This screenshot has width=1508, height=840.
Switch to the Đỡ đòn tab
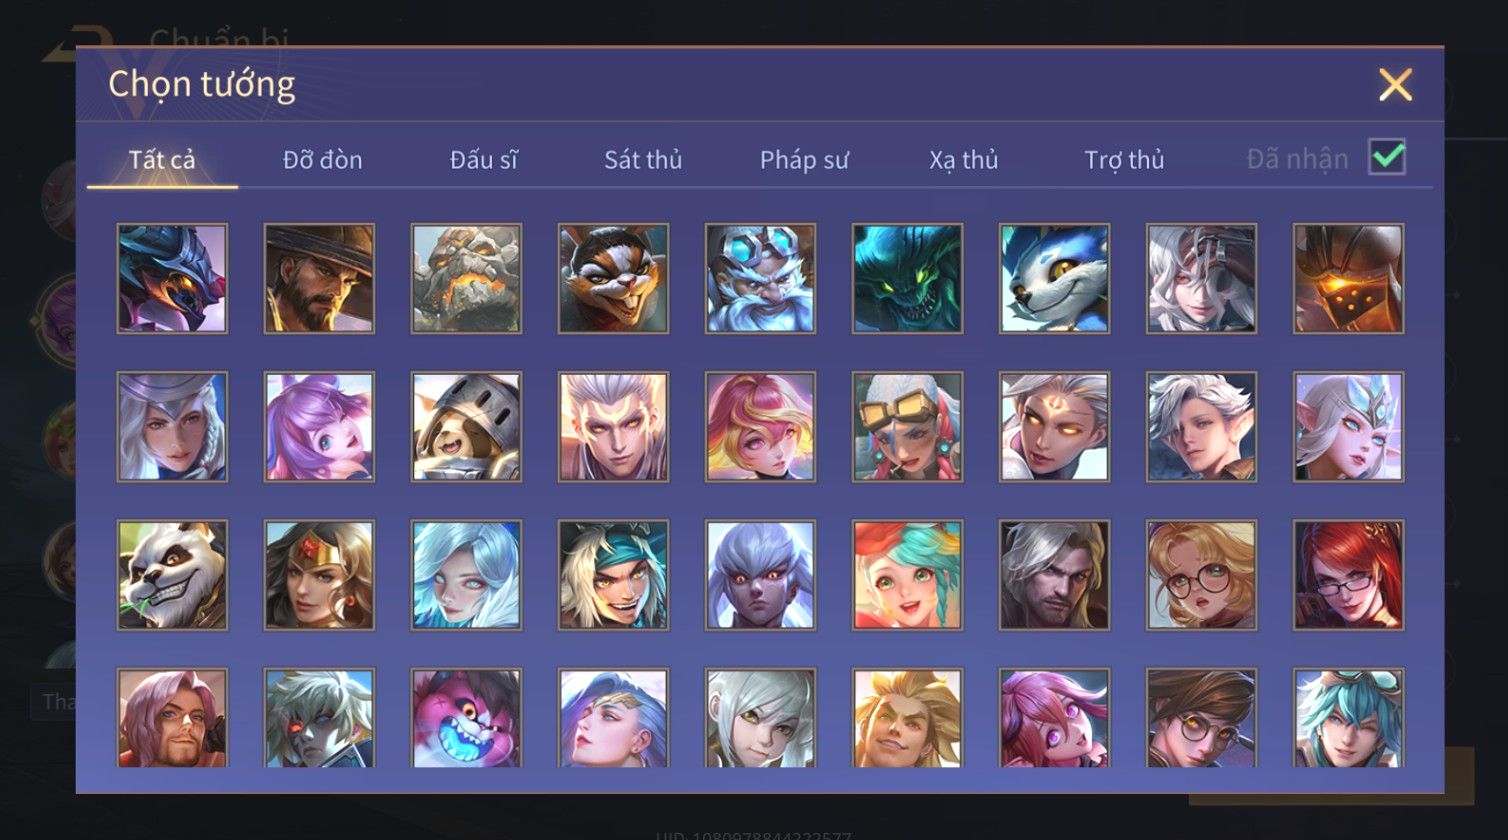tap(323, 160)
